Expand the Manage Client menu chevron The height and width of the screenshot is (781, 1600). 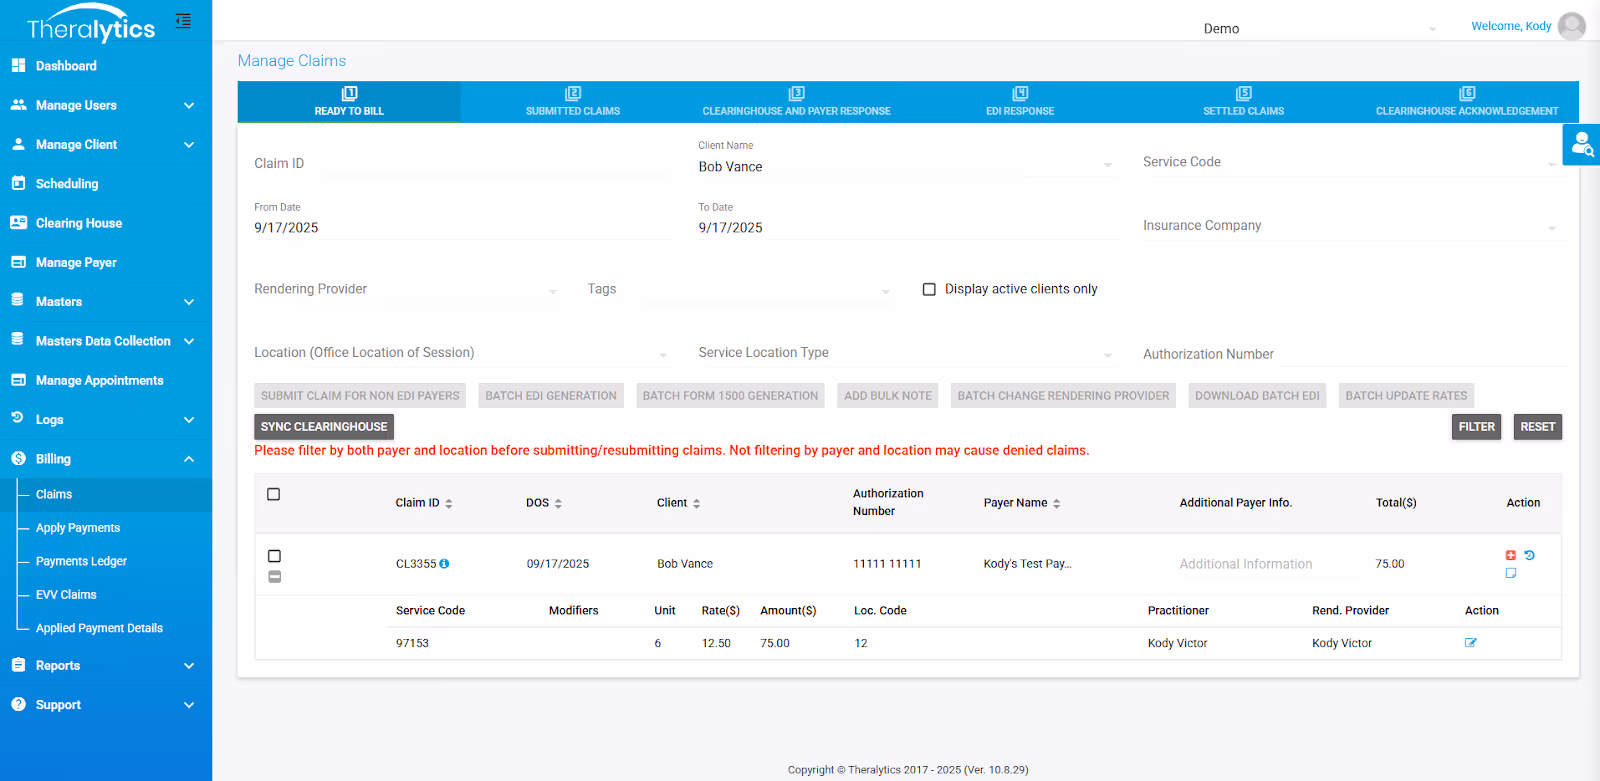tap(189, 144)
